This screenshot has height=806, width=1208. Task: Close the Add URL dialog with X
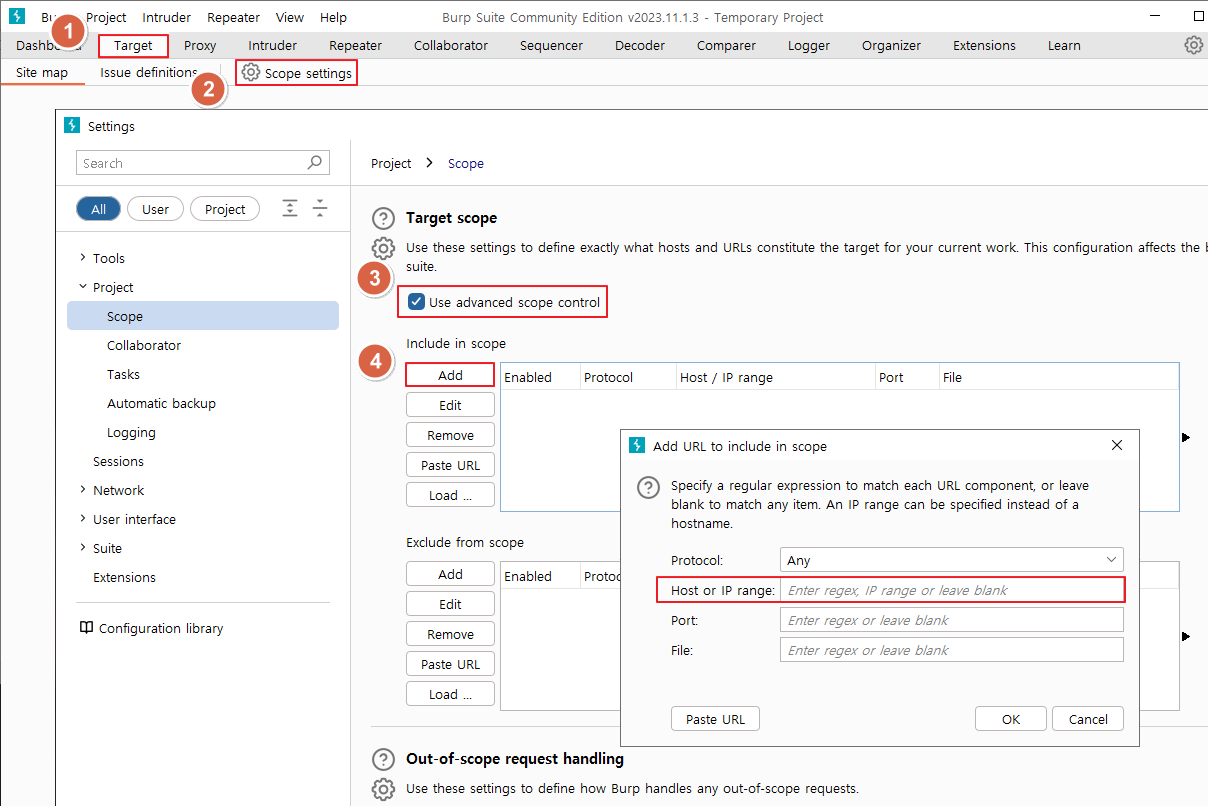(x=1117, y=445)
